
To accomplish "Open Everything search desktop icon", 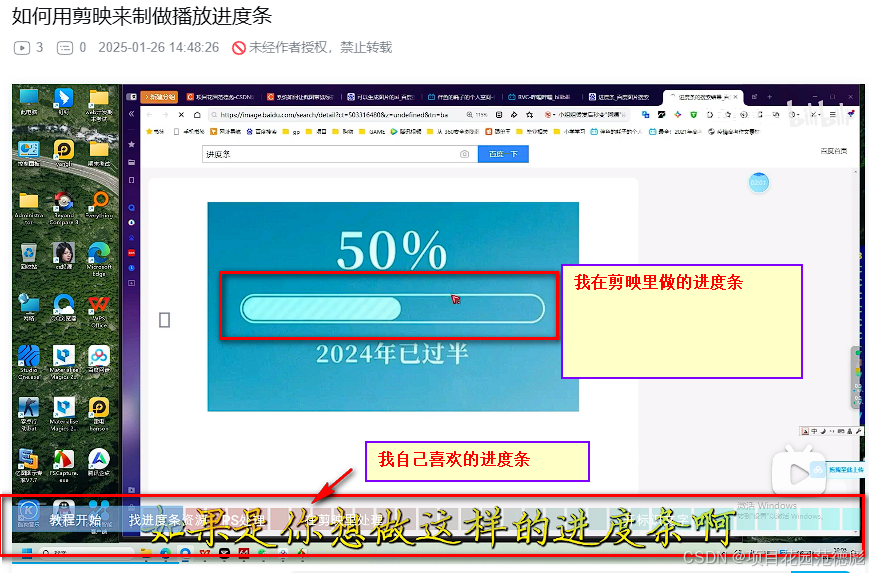I will click(x=100, y=205).
